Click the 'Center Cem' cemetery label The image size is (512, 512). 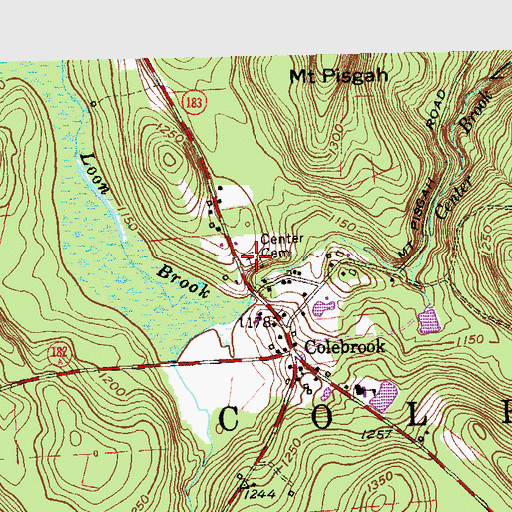281,246
